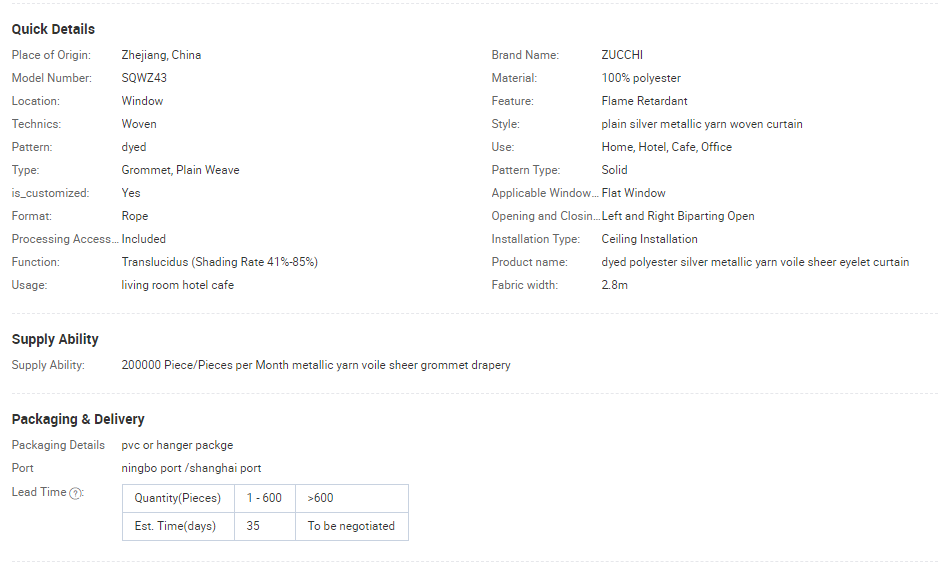Click the '35' estimated days cell

click(253, 526)
